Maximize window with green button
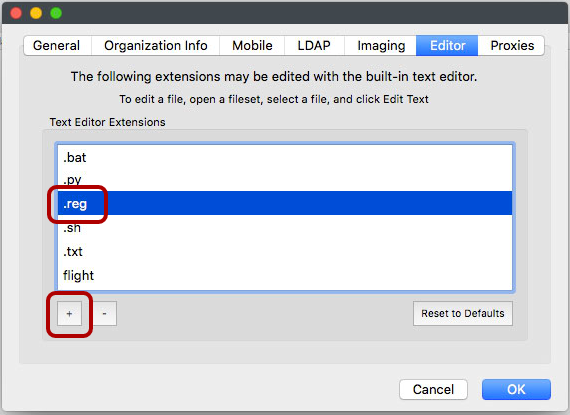This screenshot has height=415, width=570. click(56, 13)
